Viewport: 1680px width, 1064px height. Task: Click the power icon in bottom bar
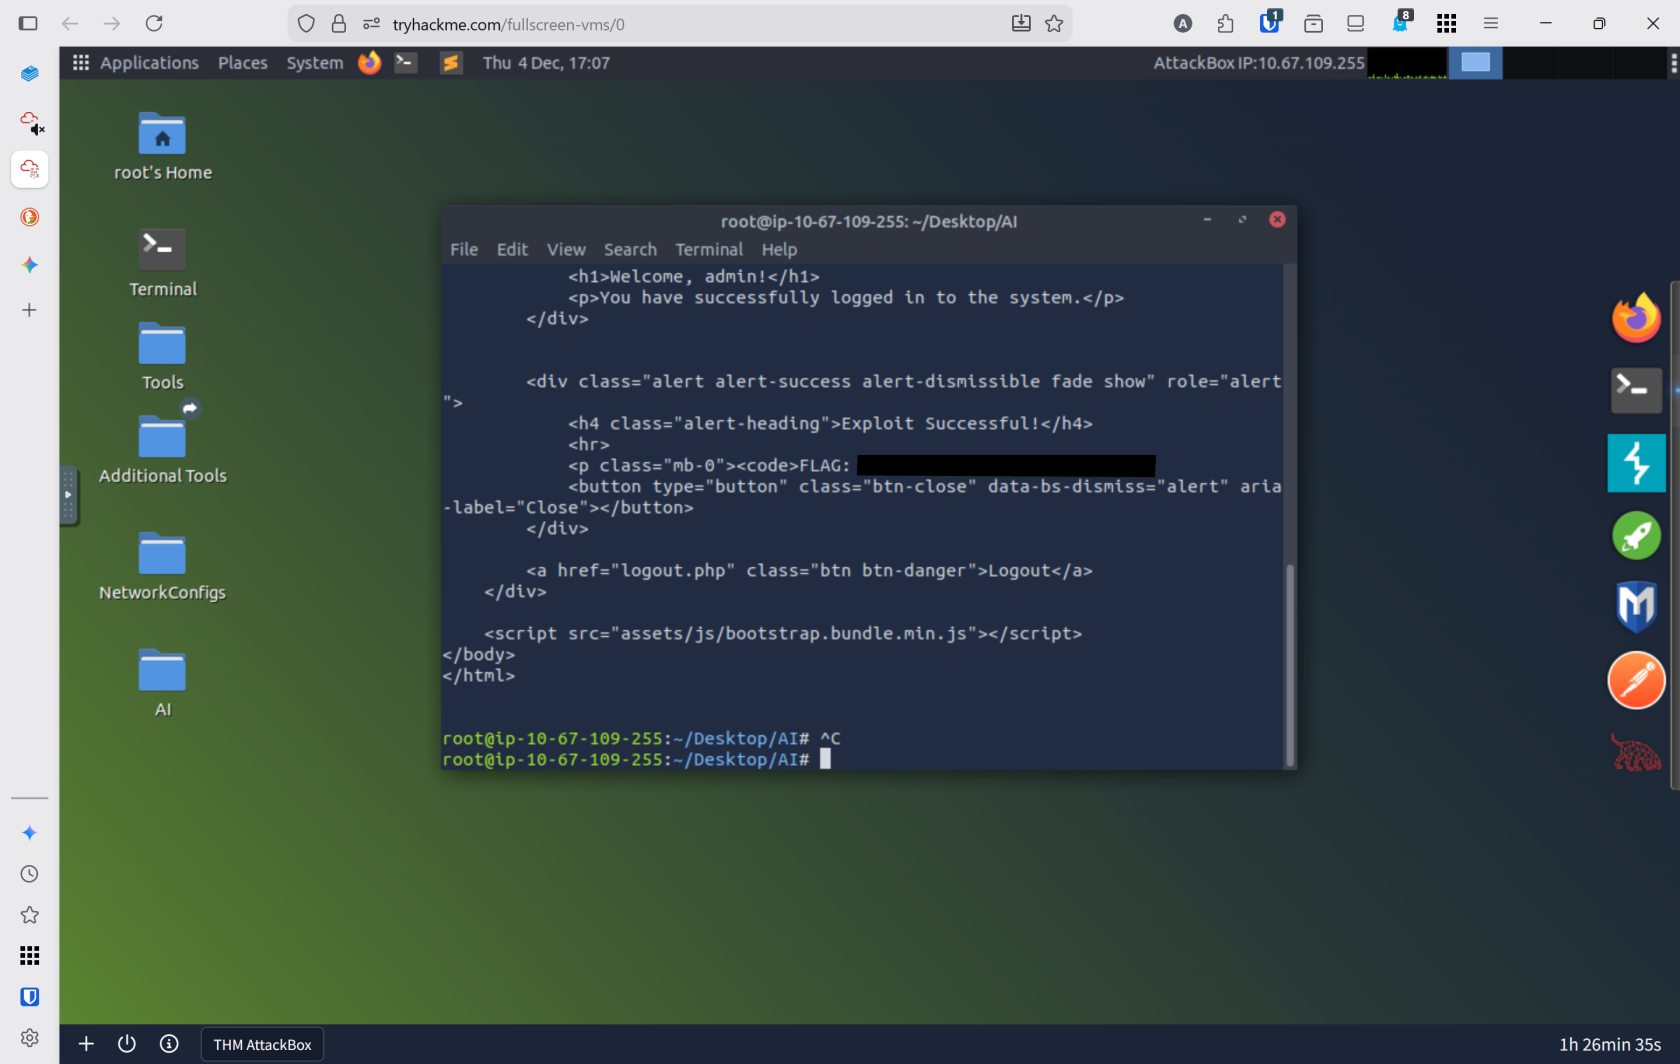pyautogui.click(x=127, y=1044)
